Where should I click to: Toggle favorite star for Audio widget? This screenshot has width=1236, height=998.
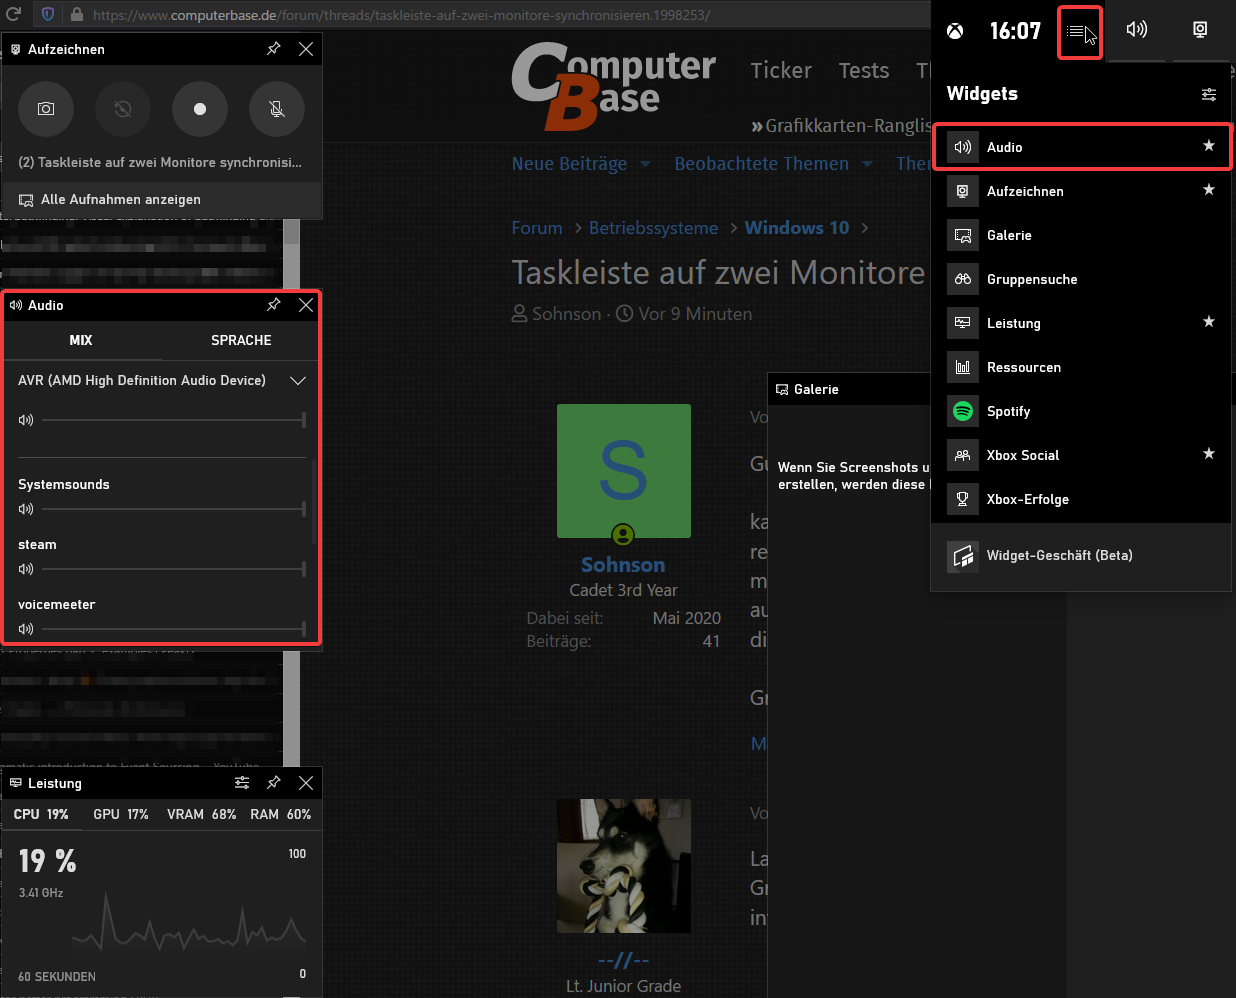click(1209, 146)
